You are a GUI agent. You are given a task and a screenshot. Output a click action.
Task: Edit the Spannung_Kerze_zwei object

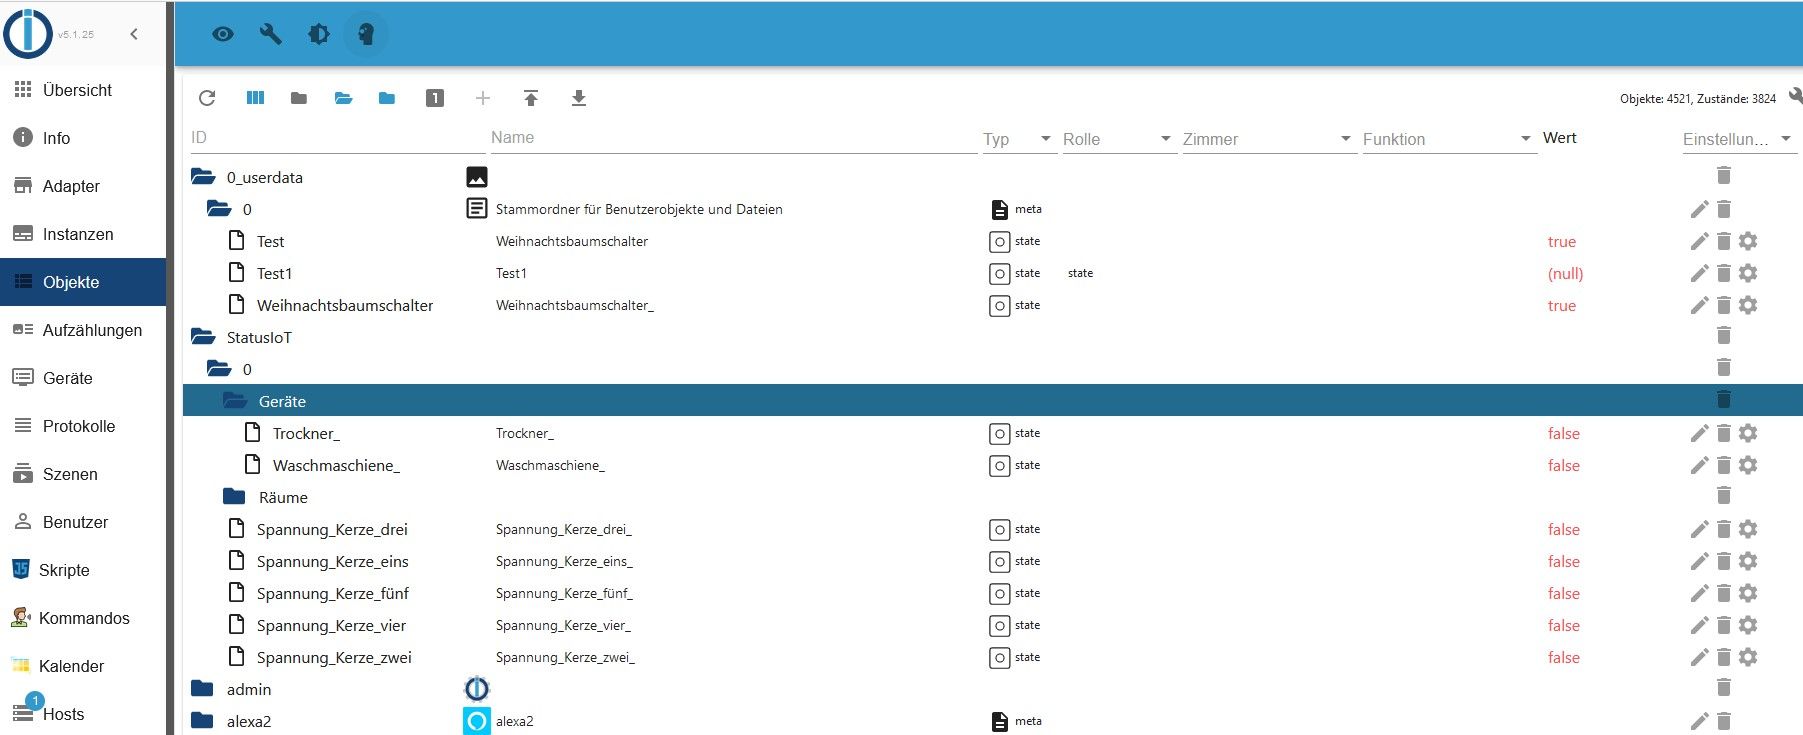pos(1699,657)
